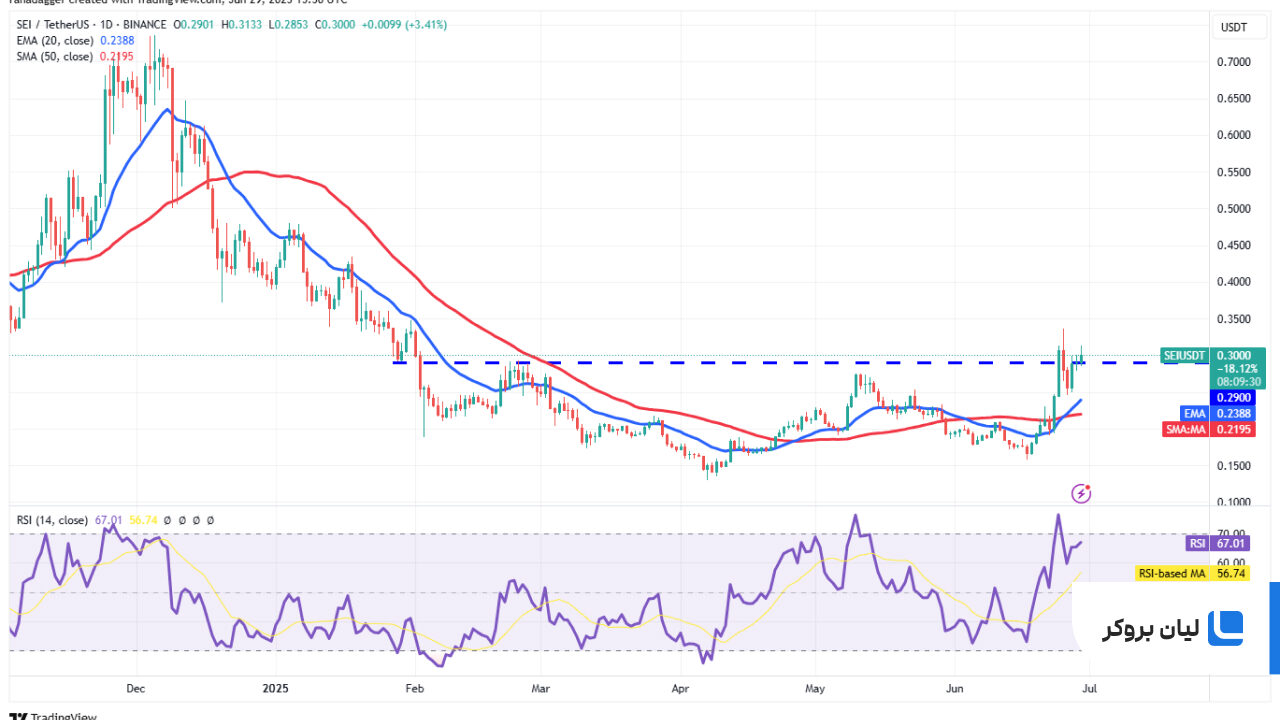Click the 56.74 RSI-based MA scale value
The width and height of the screenshot is (1281, 720).
1230,573
